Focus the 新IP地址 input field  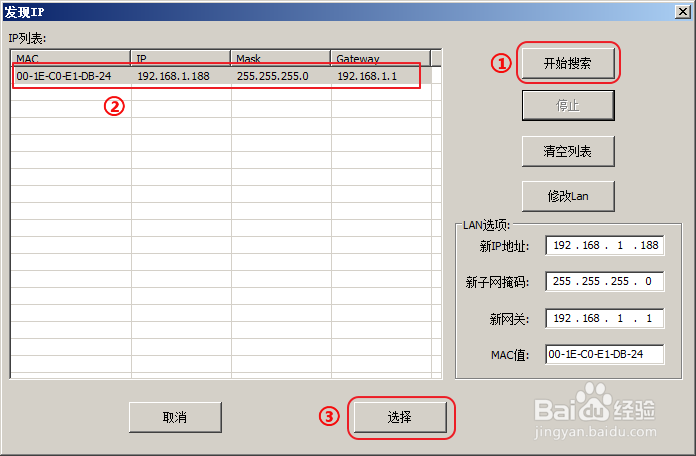click(x=605, y=246)
